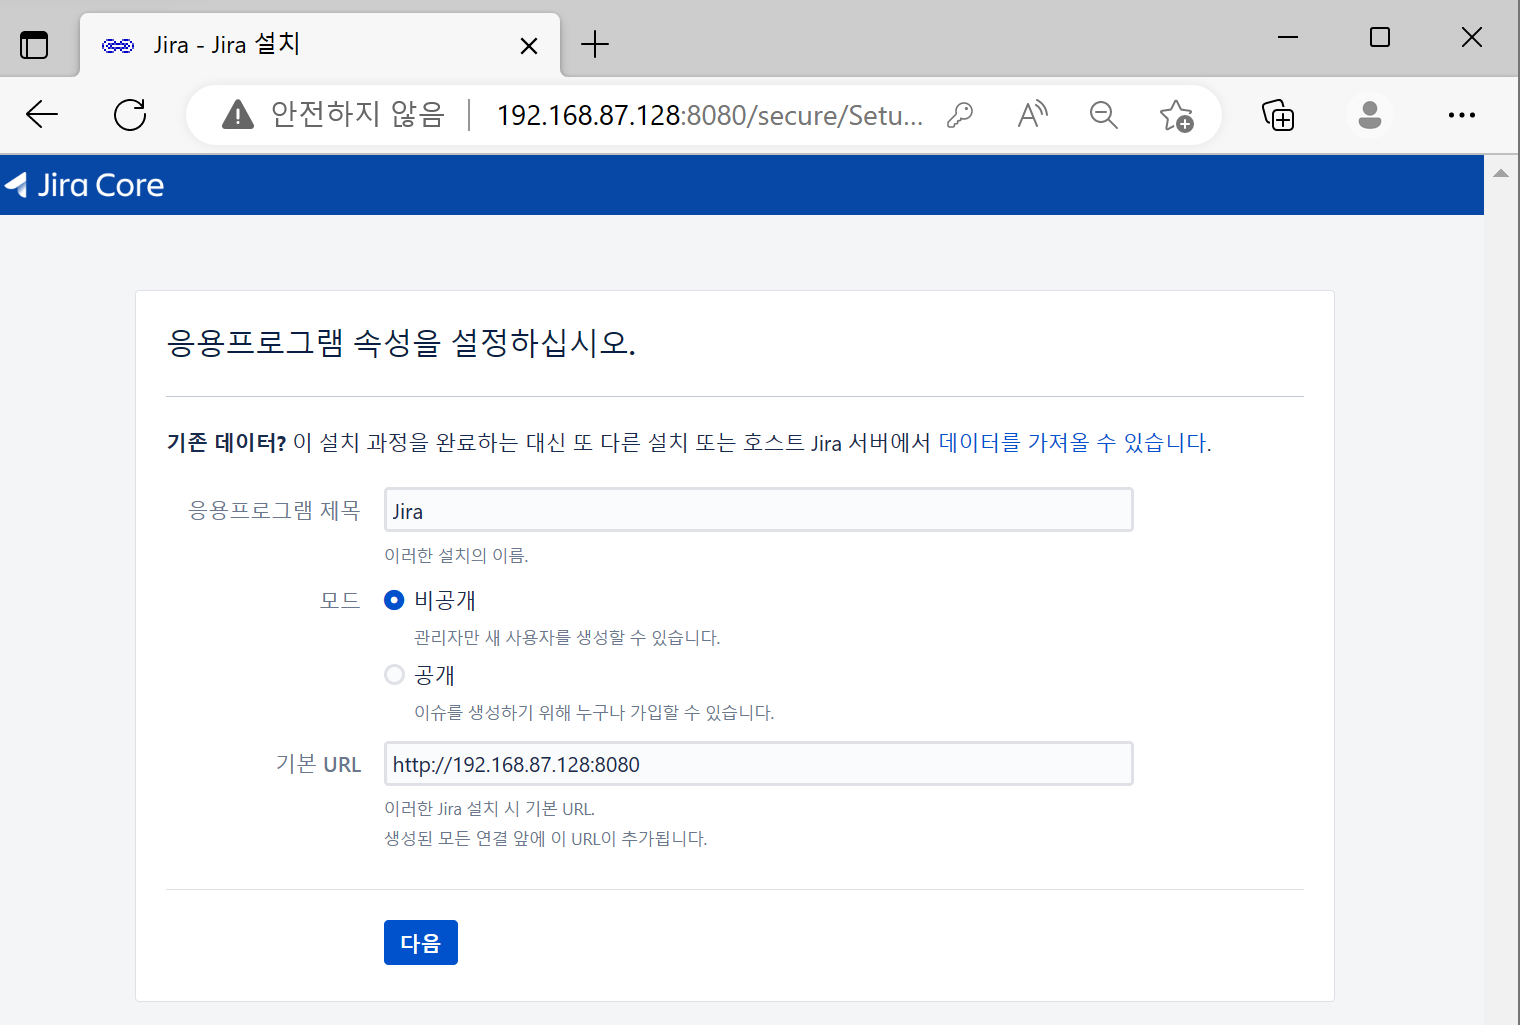Open the Edge settings ellipsis menu
This screenshot has height=1025, width=1520.
pos(1462,115)
